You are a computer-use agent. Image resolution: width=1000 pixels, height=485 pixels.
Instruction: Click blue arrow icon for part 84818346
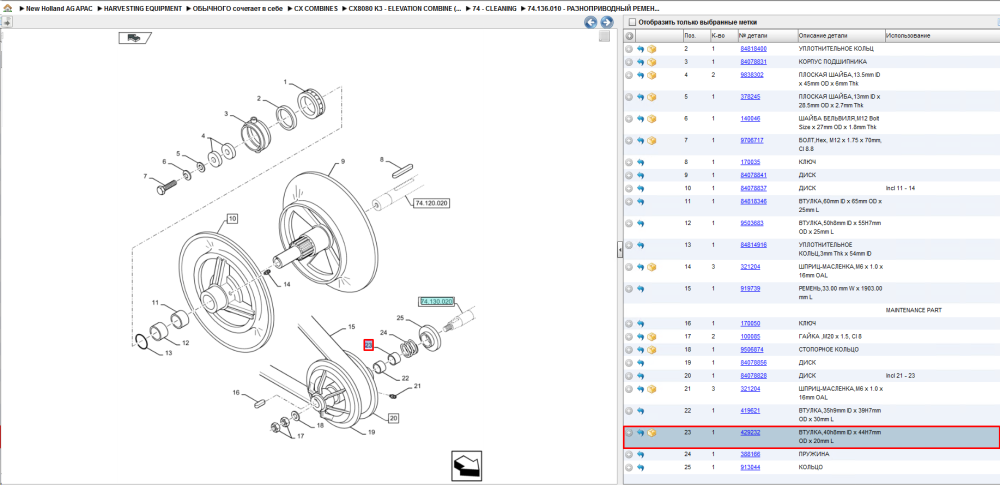tap(640, 202)
